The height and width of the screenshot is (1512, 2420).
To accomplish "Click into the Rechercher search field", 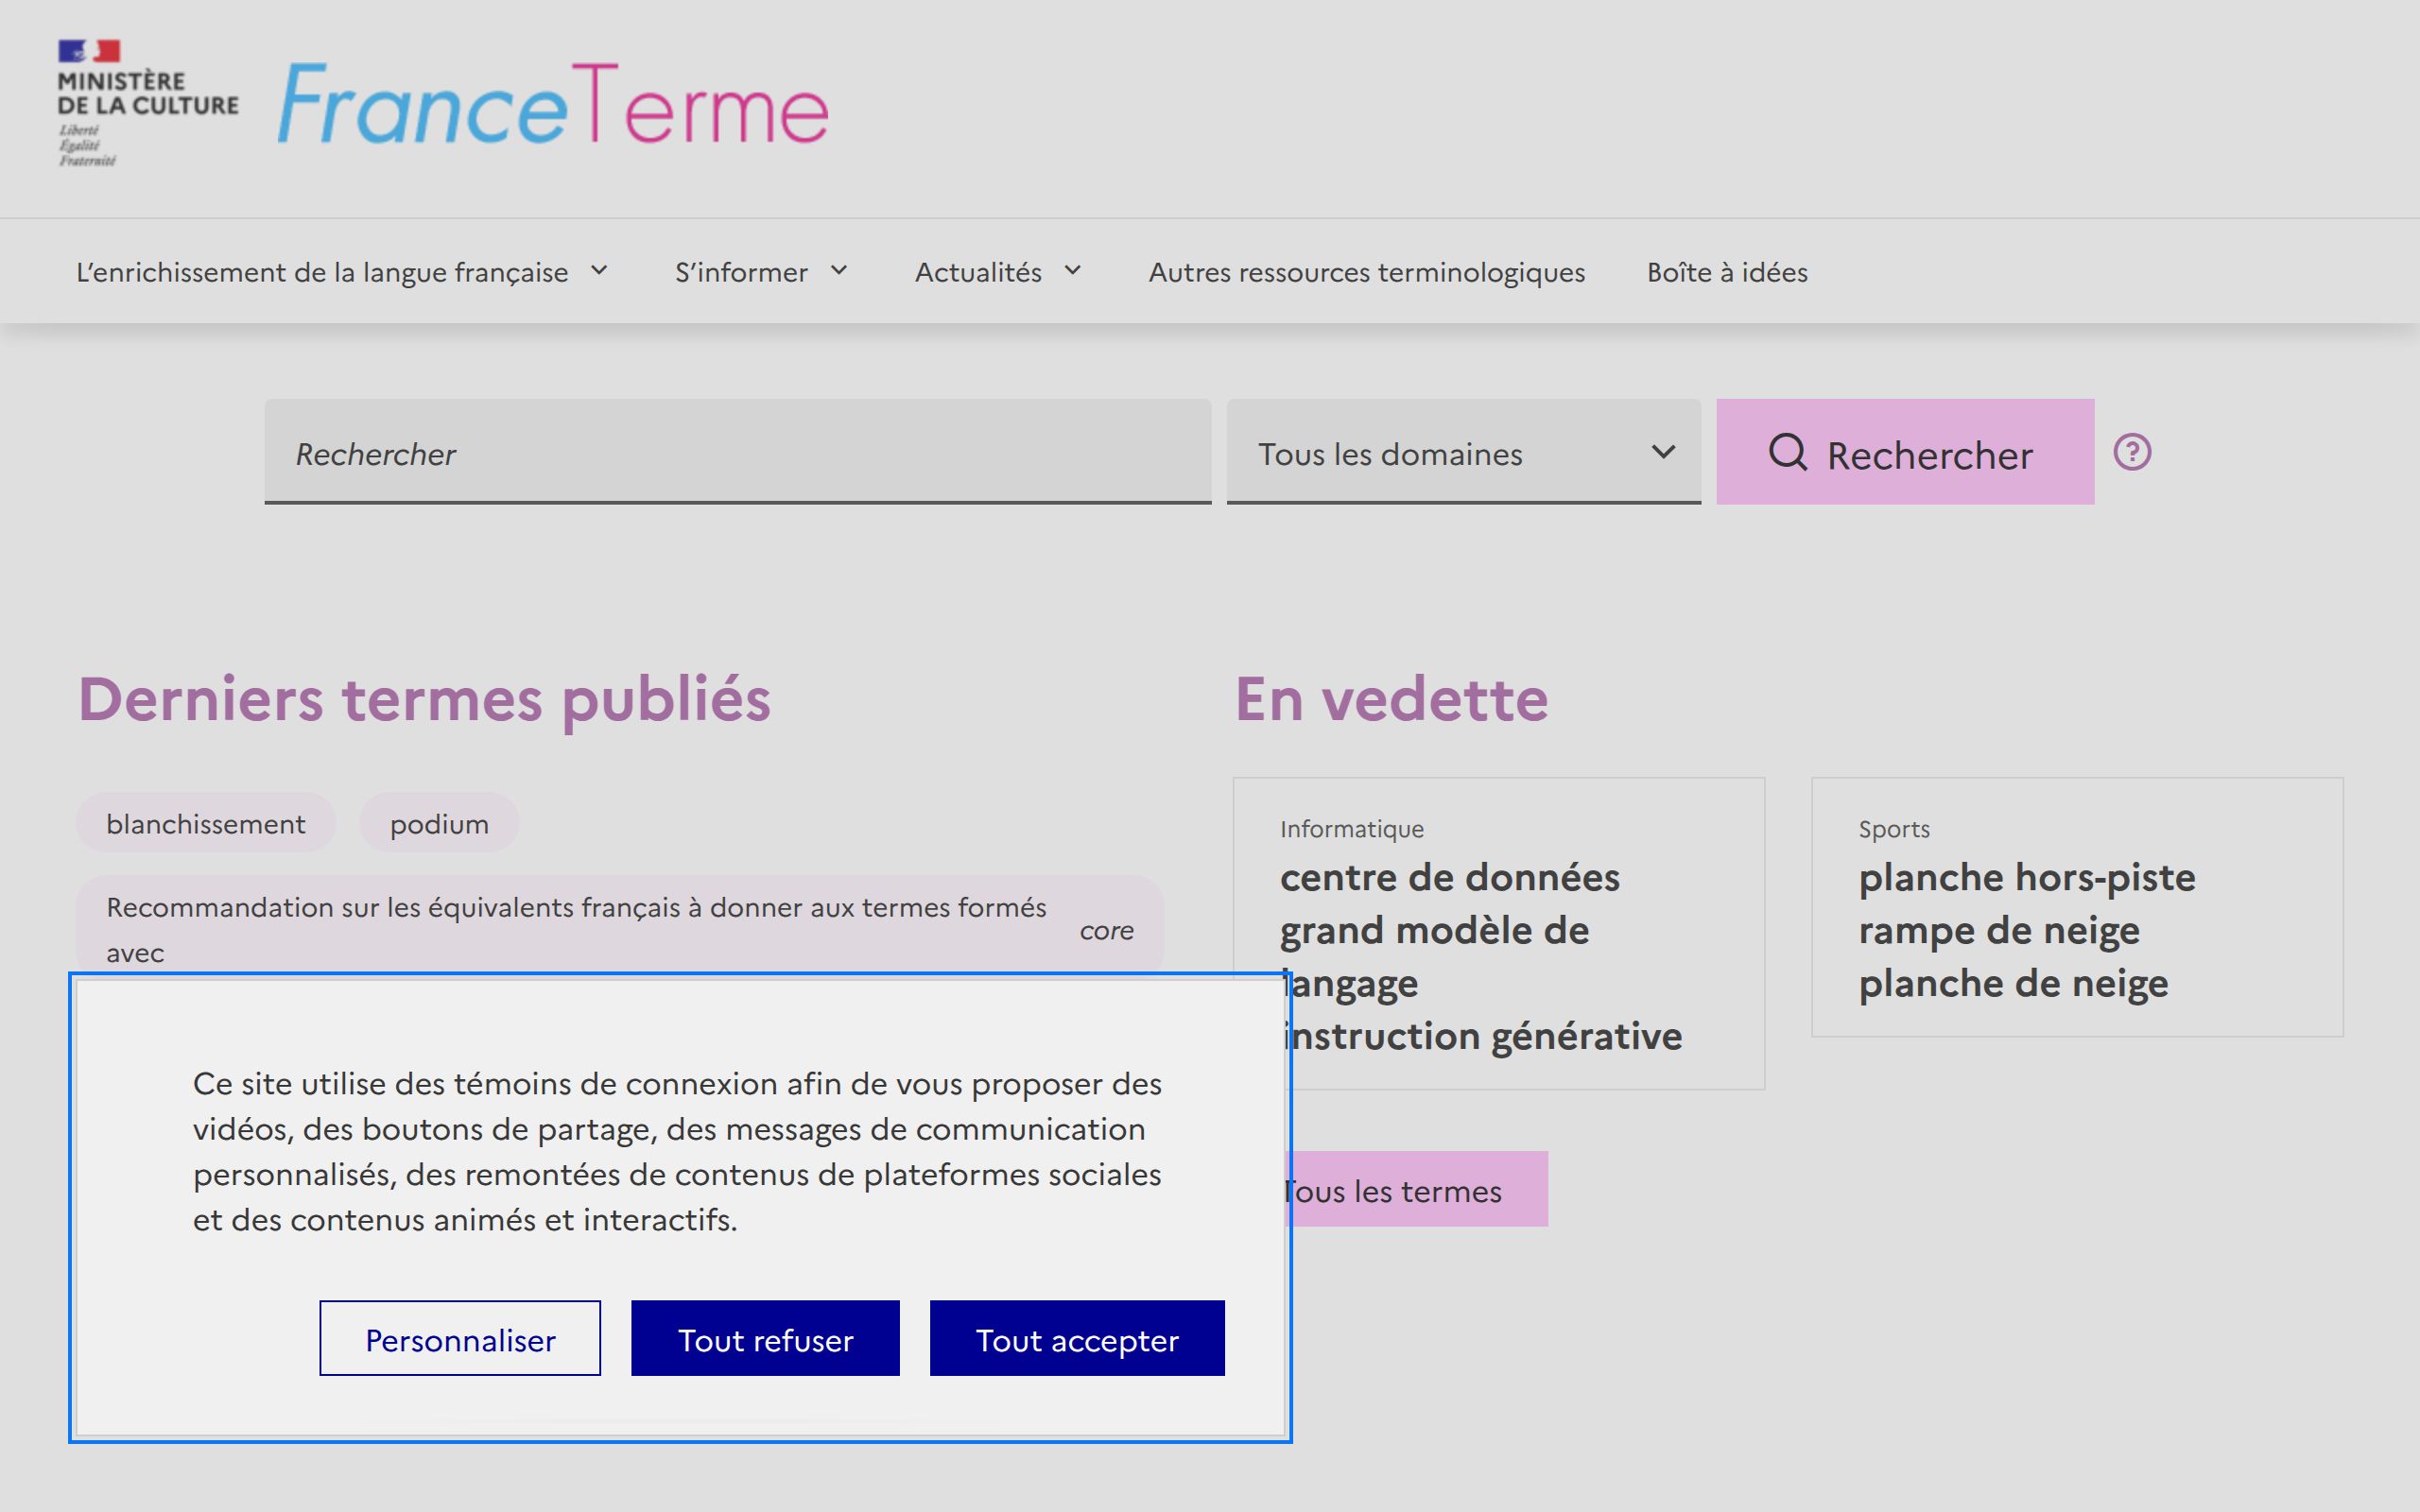I will (x=738, y=452).
